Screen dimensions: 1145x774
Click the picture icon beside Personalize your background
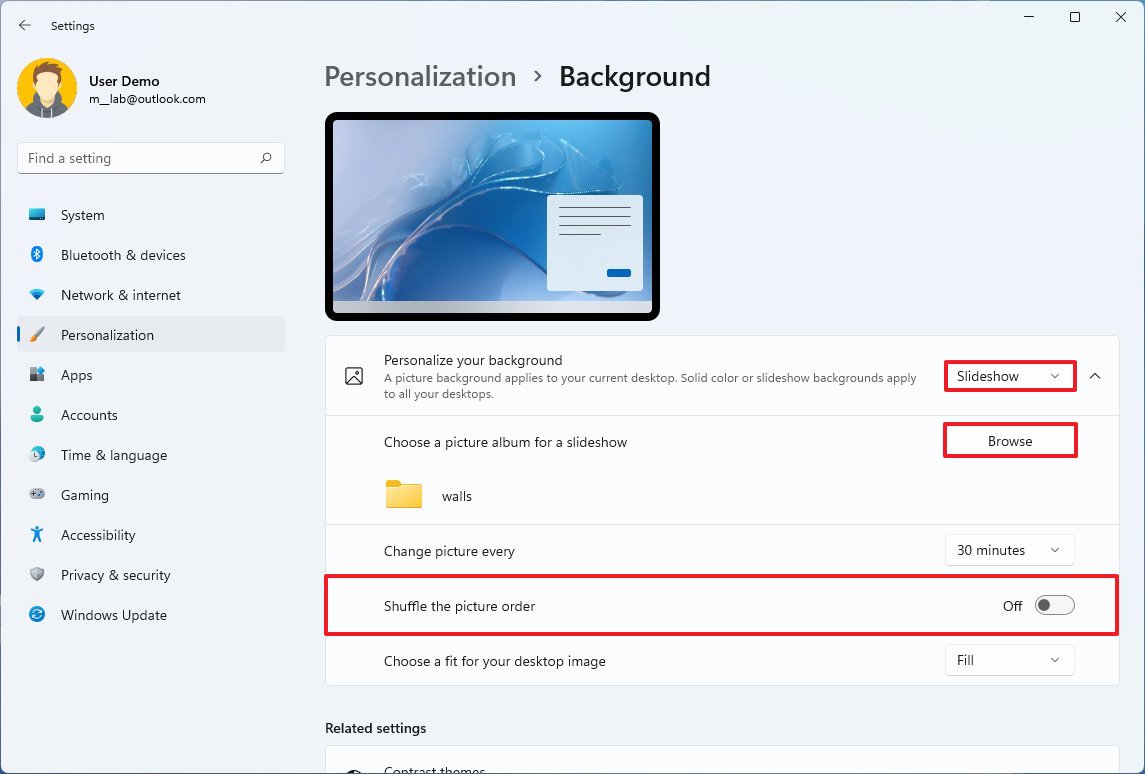pyautogui.click(x=354, y=376)
